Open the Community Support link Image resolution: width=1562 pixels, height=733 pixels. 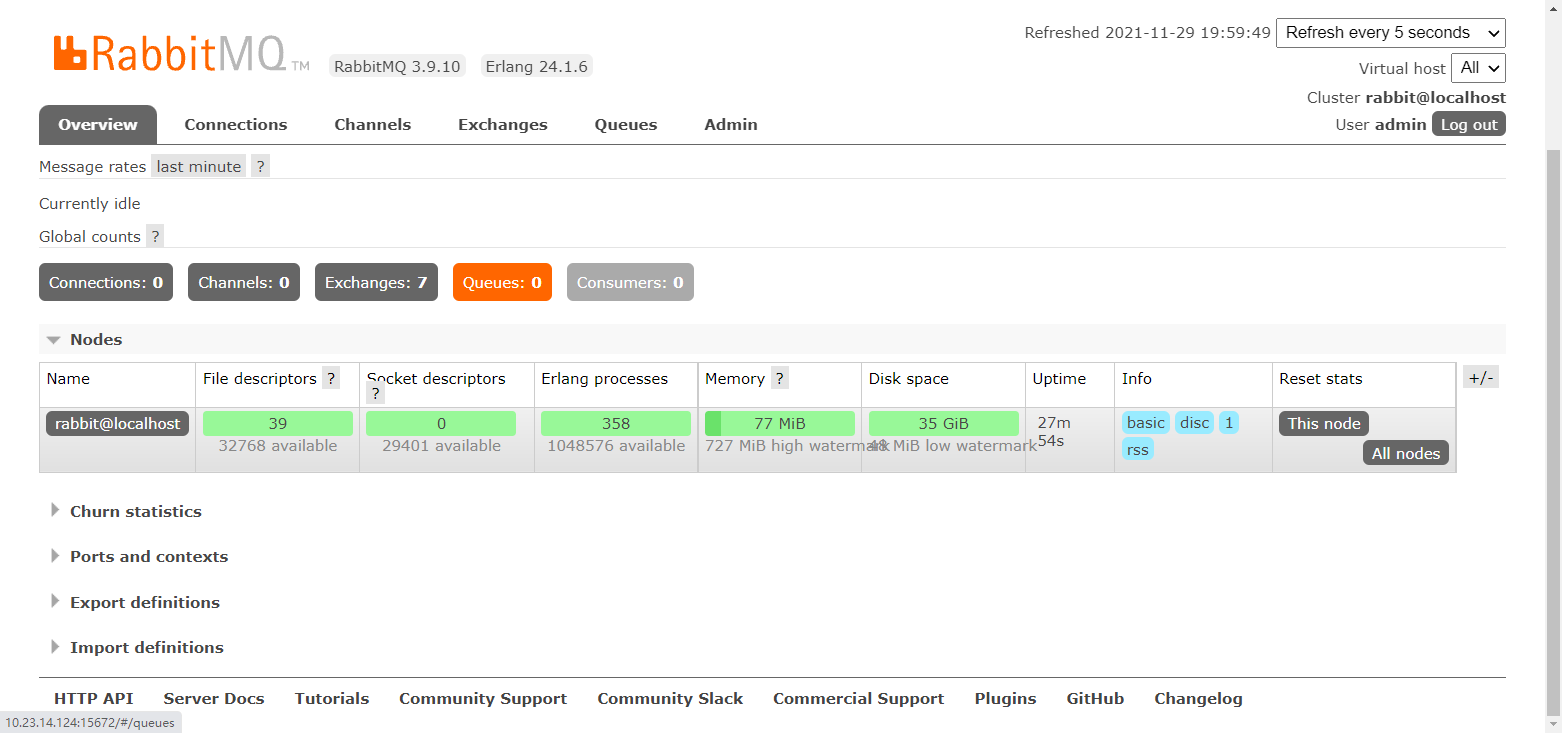coord(483,699)
